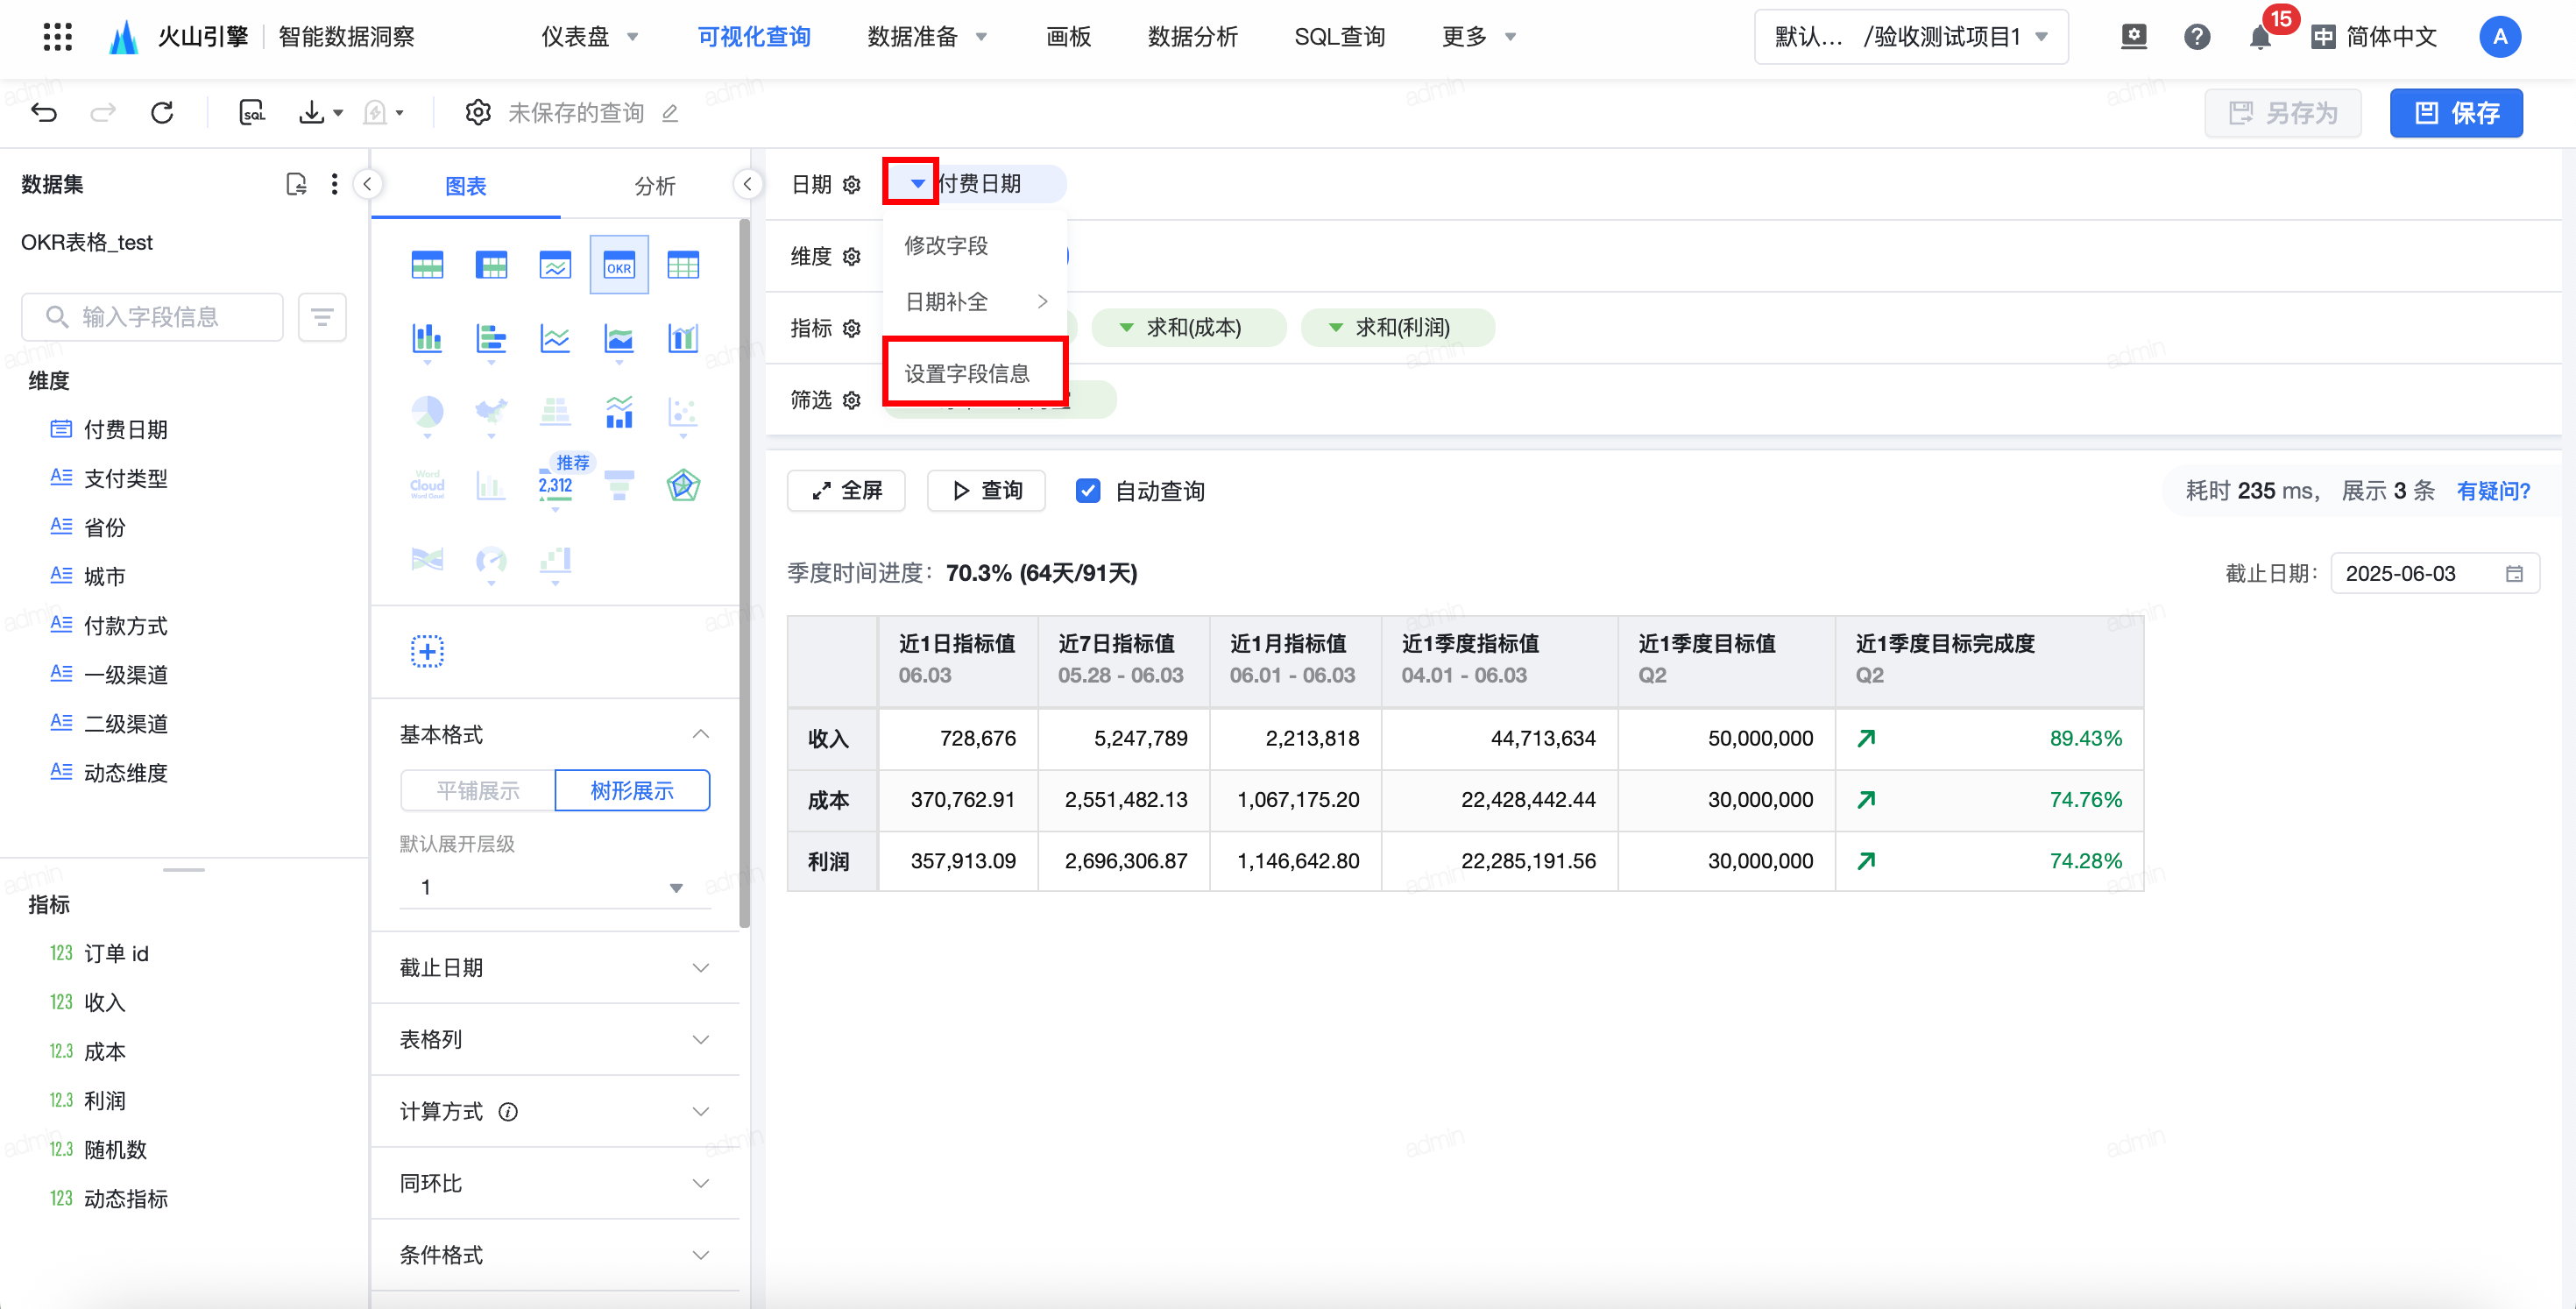Open the 截止日期 date picker field
The height and width of the screenshot is (1309, 2576).
click(x=2435, y=574)
